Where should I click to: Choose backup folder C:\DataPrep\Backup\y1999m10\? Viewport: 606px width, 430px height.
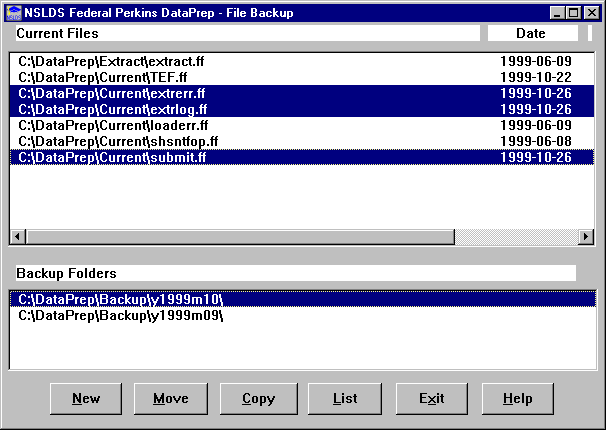pyautogui.click(x=303, y=299)
